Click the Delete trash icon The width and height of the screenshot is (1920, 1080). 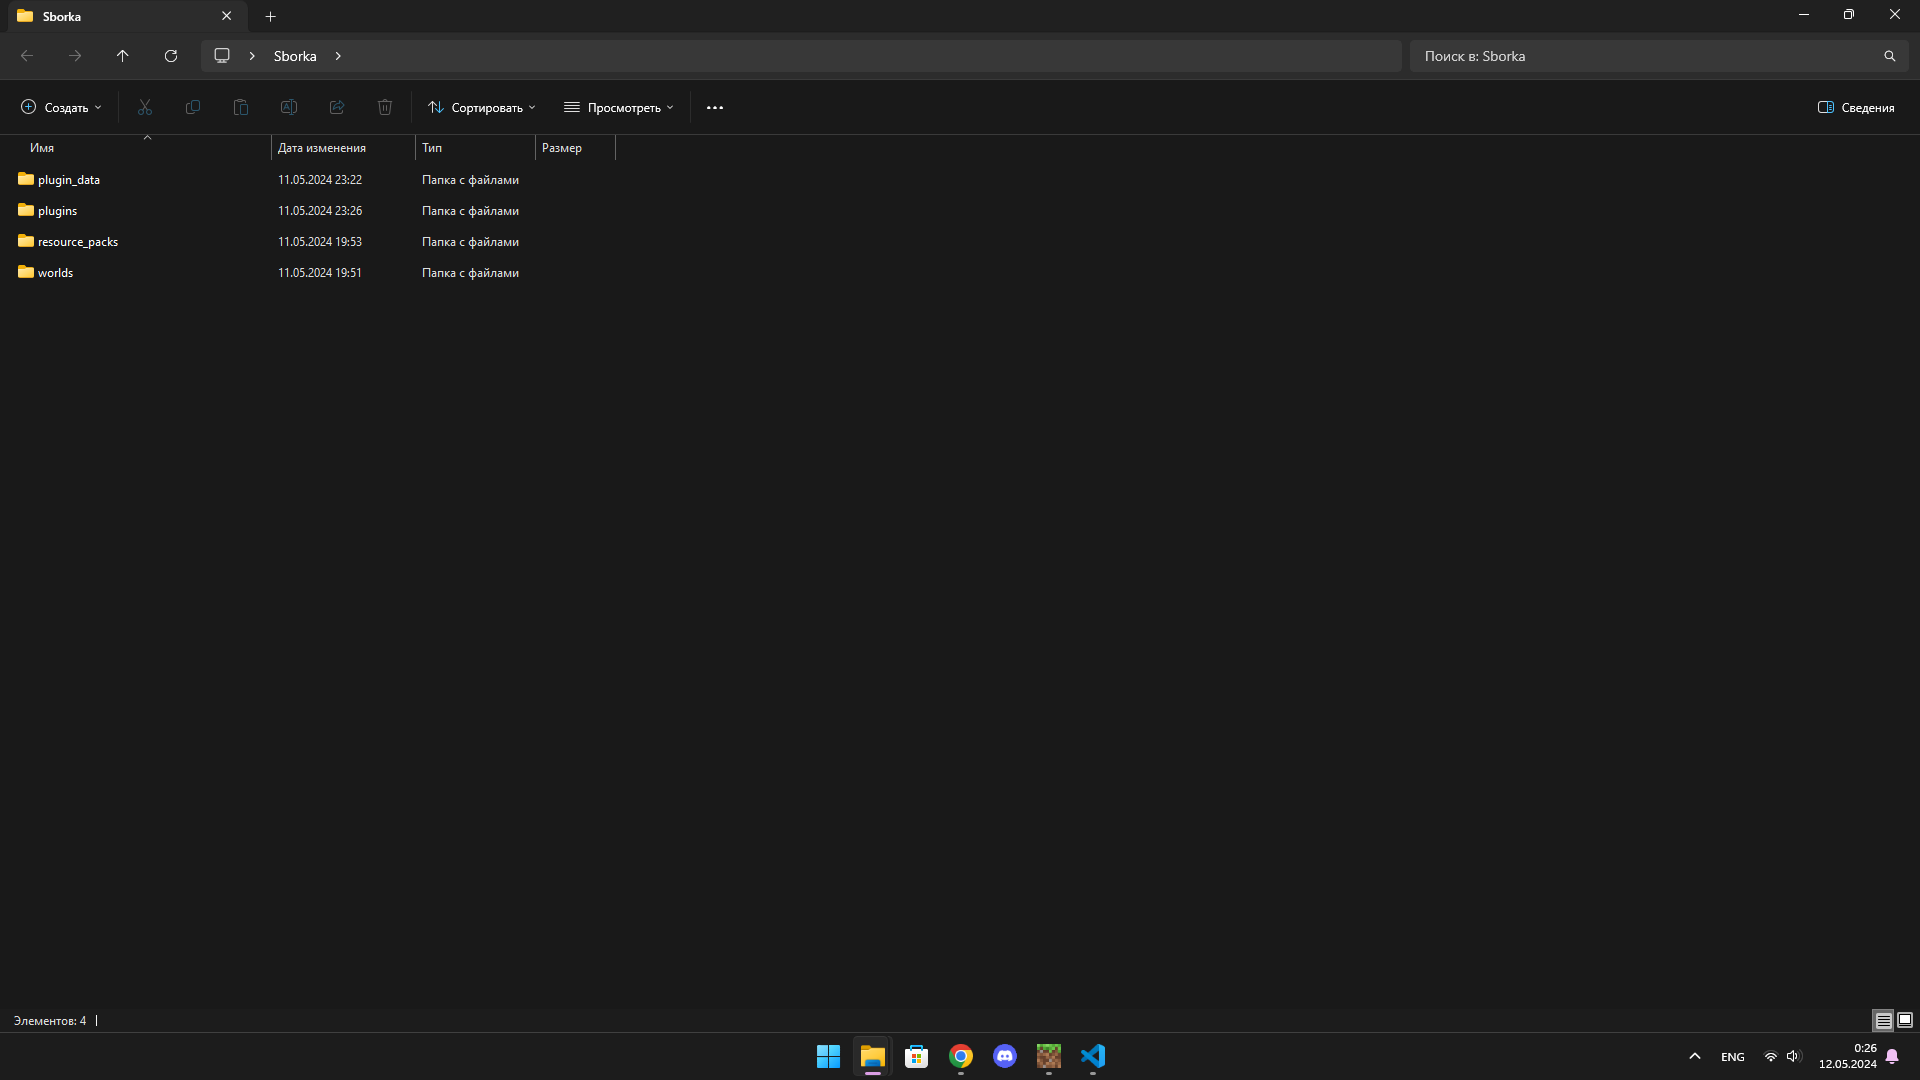pyautogui.click(x=385, y=107)
